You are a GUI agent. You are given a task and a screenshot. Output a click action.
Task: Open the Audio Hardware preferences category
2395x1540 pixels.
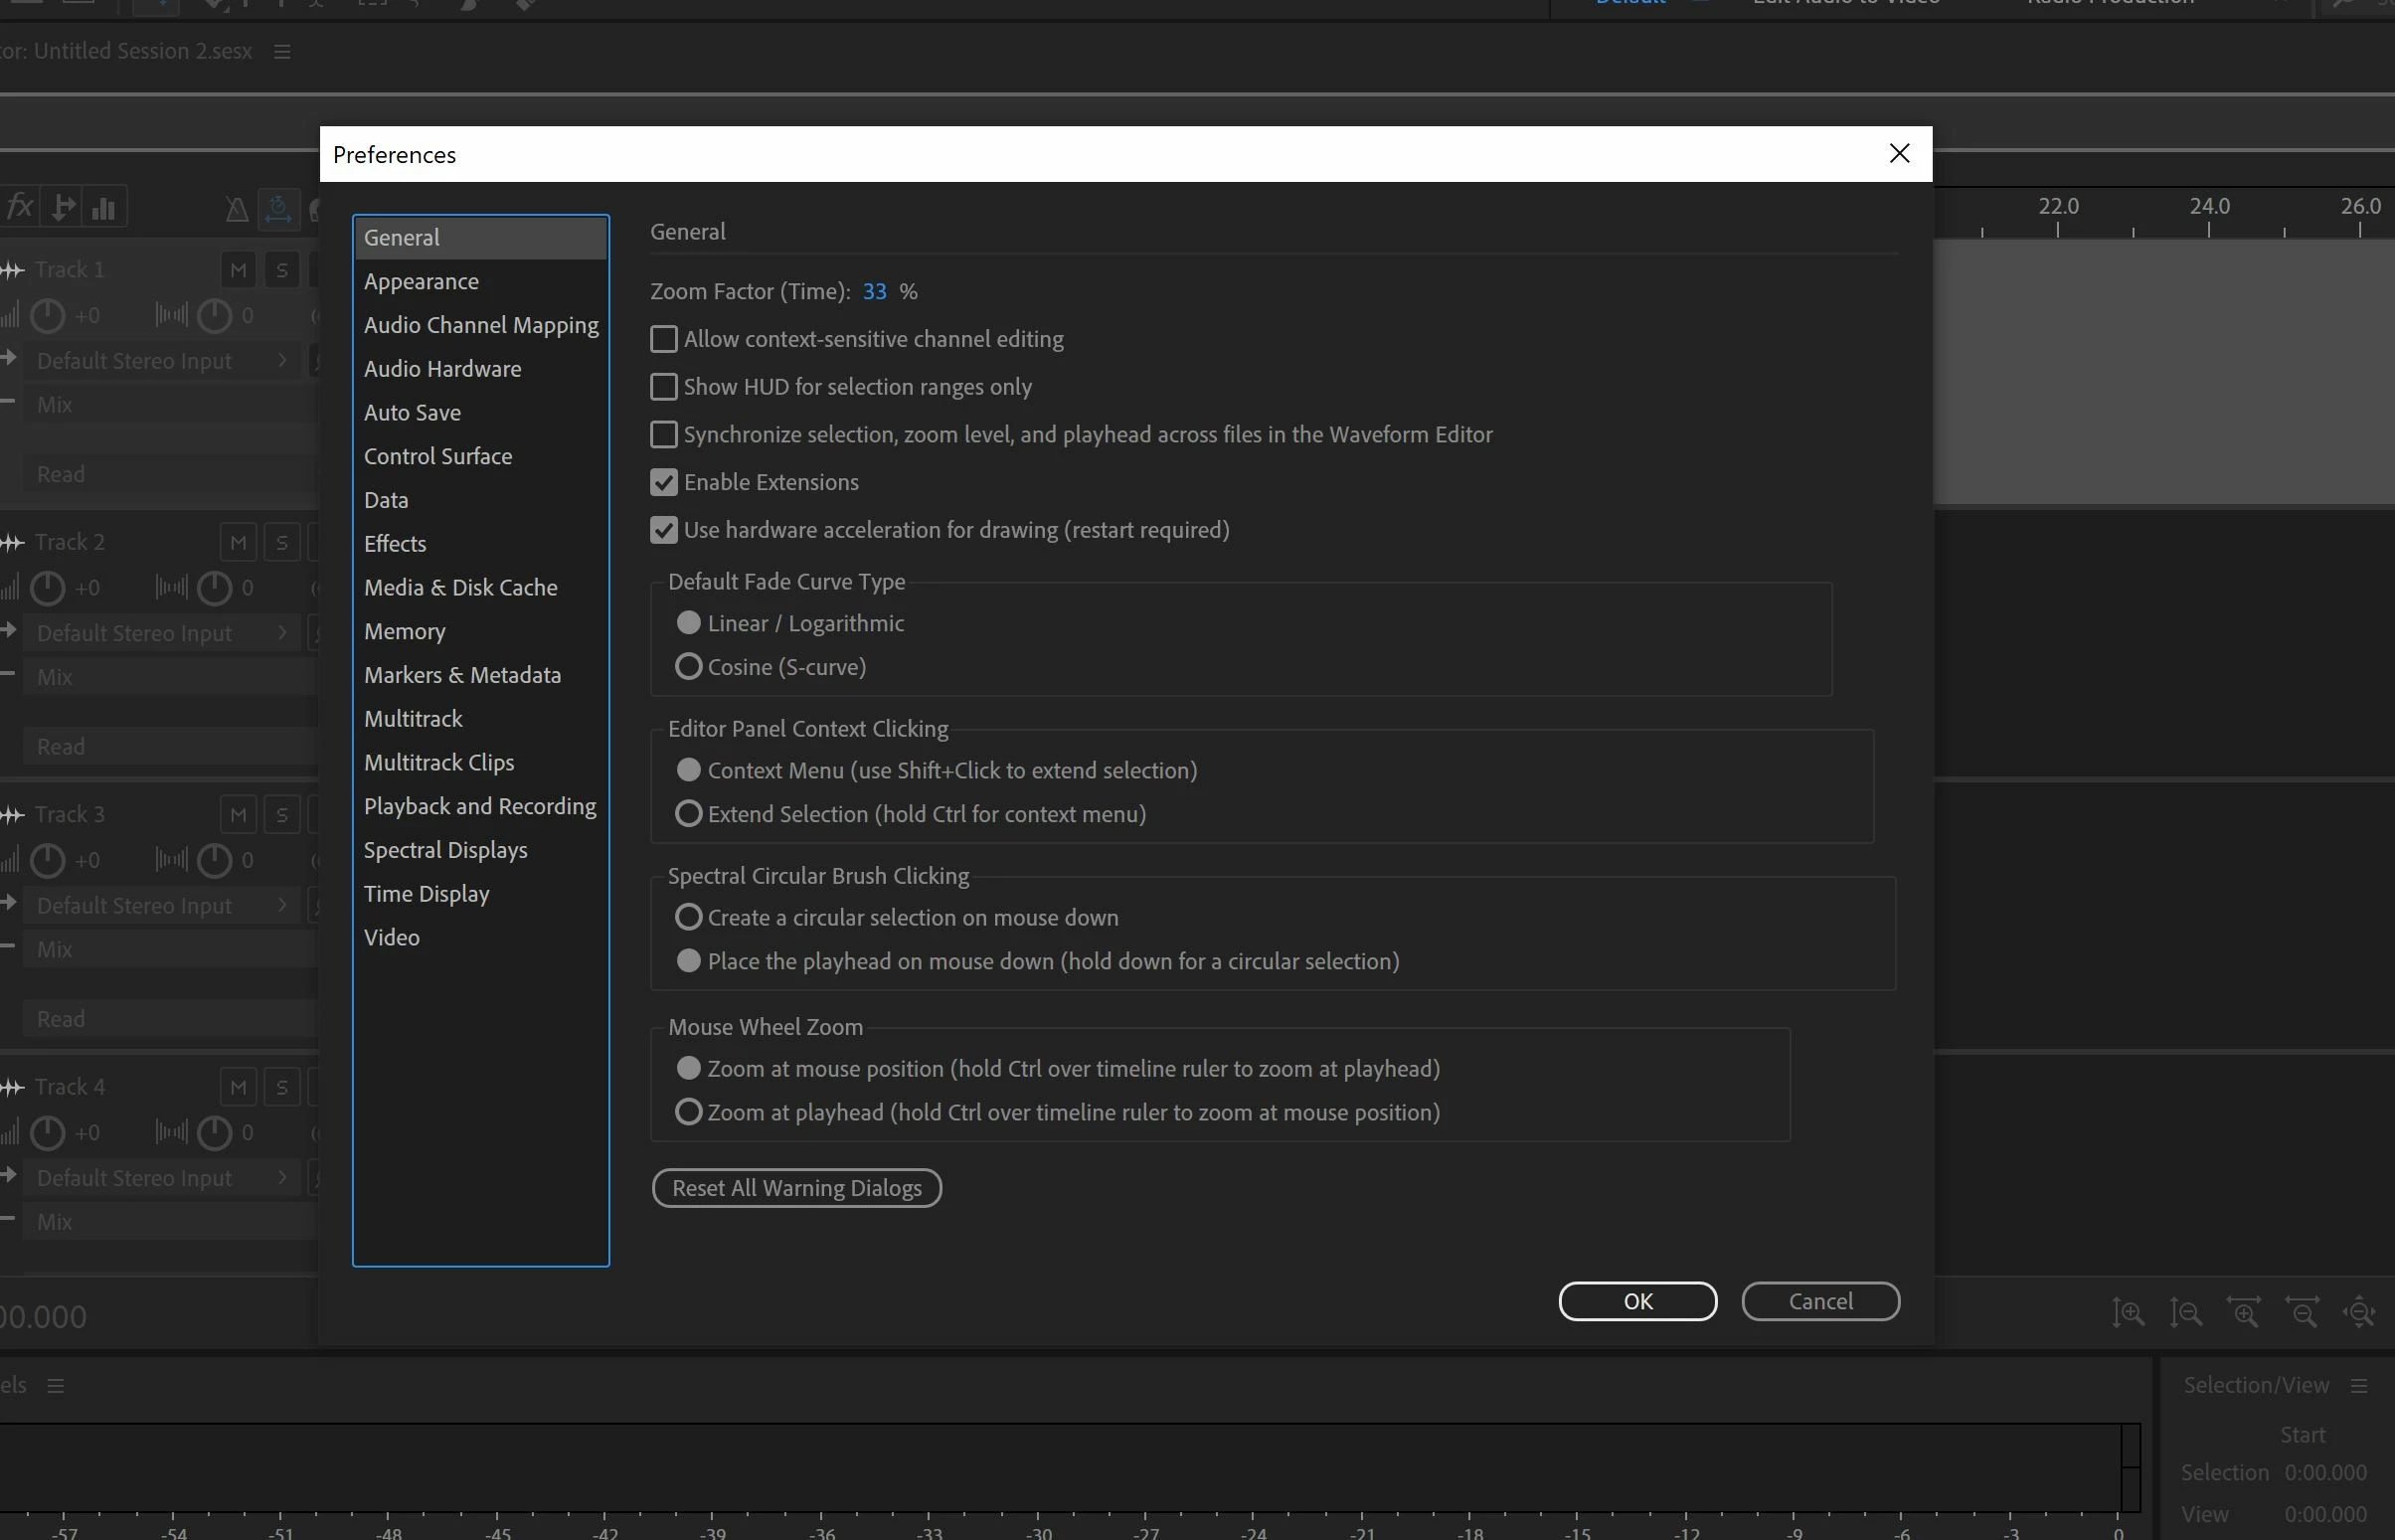coord(442,369)
